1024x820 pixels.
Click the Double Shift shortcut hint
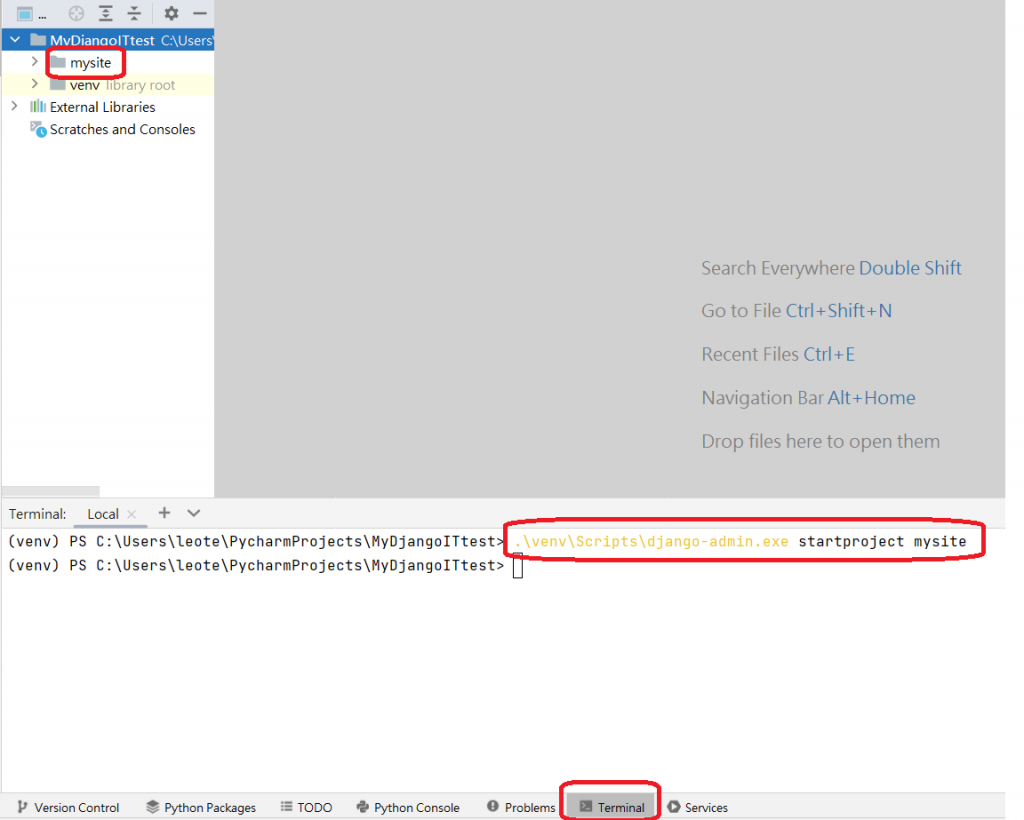tap(910, 268)
